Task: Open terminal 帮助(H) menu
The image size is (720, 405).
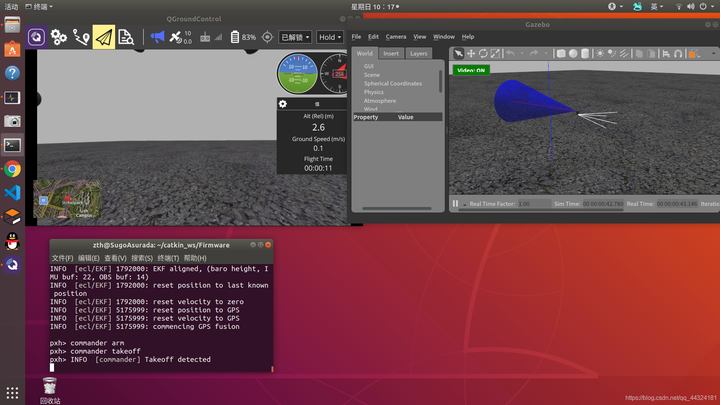Action: click(195, 258)
